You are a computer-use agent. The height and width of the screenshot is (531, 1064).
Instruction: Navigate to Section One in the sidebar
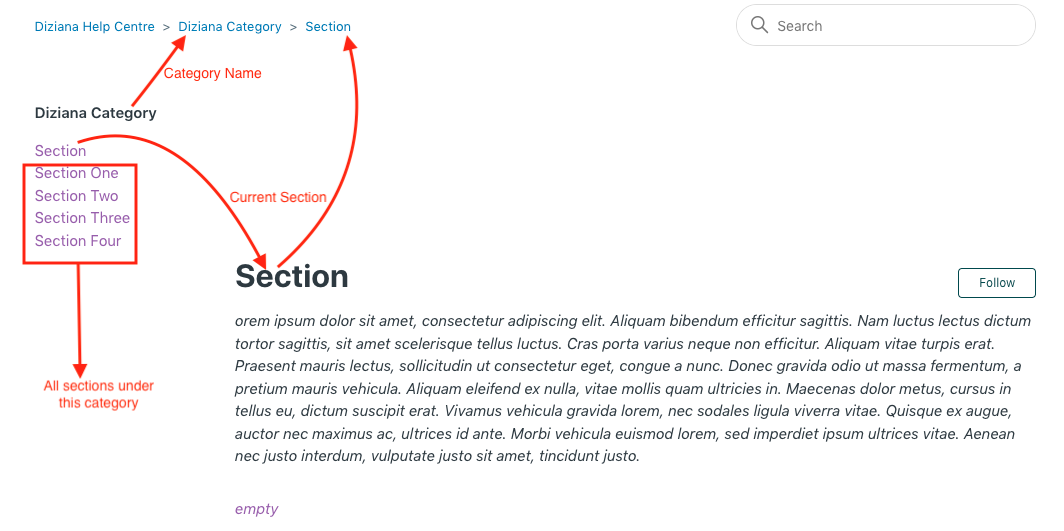76,173
